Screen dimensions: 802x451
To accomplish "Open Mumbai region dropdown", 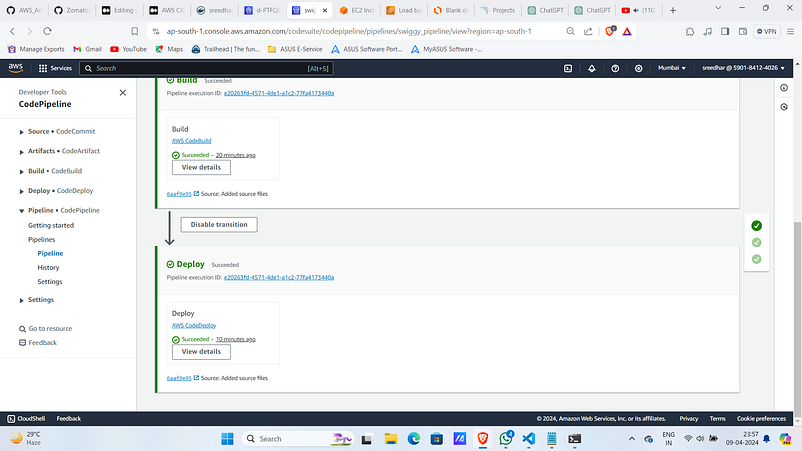I will (x=672, y=68).
